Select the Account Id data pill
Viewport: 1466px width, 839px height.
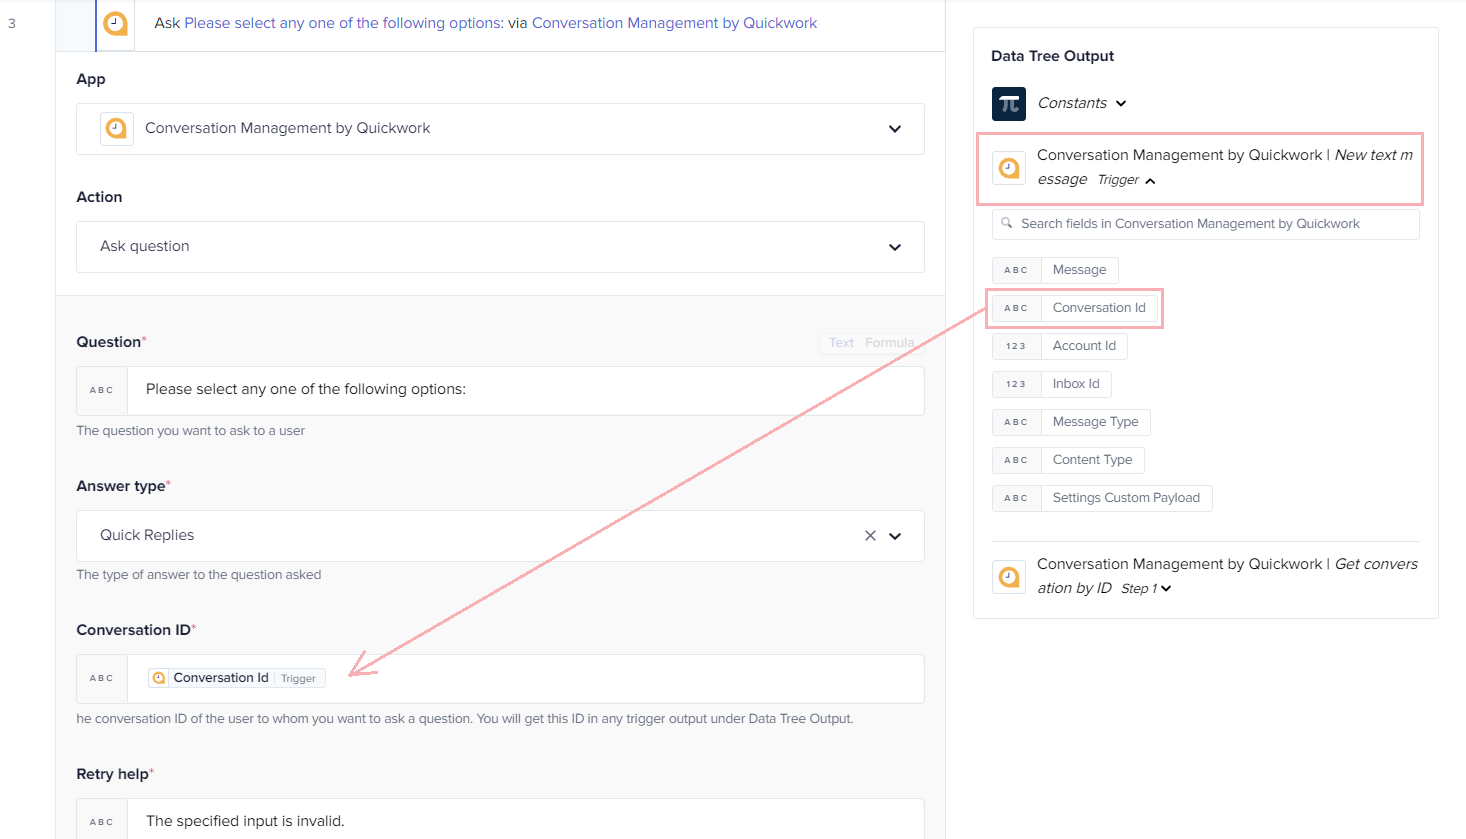[x=1084, y=346]
